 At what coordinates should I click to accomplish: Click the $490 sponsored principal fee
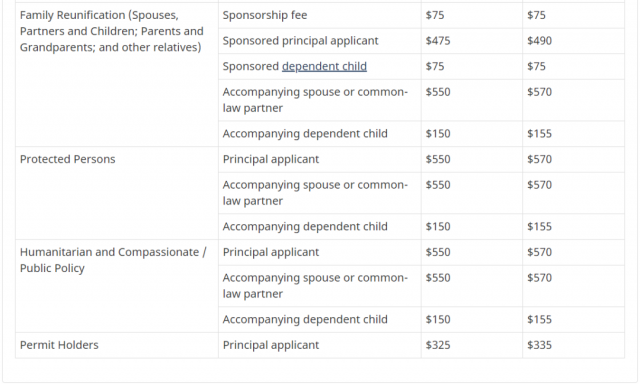539,41
